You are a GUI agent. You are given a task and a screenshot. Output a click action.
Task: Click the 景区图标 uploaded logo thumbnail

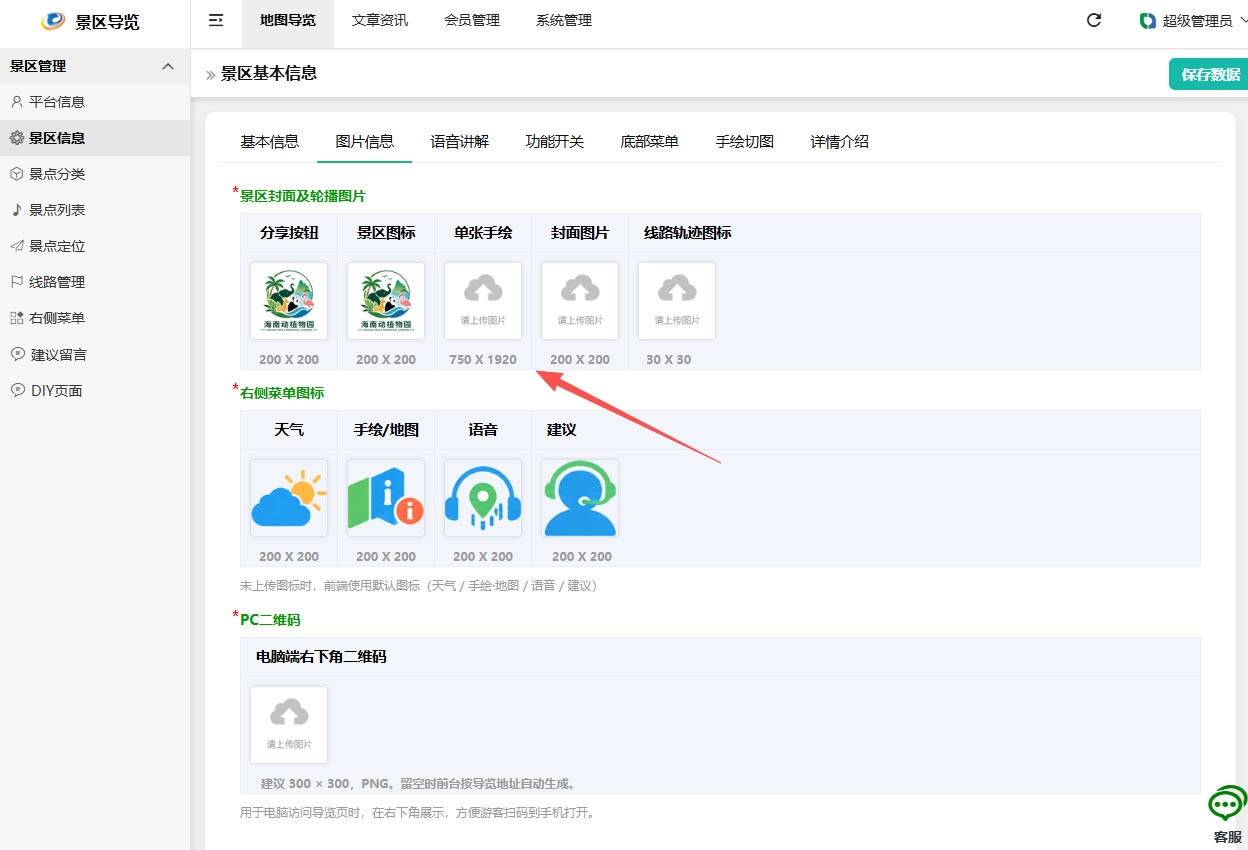point(386,301)
